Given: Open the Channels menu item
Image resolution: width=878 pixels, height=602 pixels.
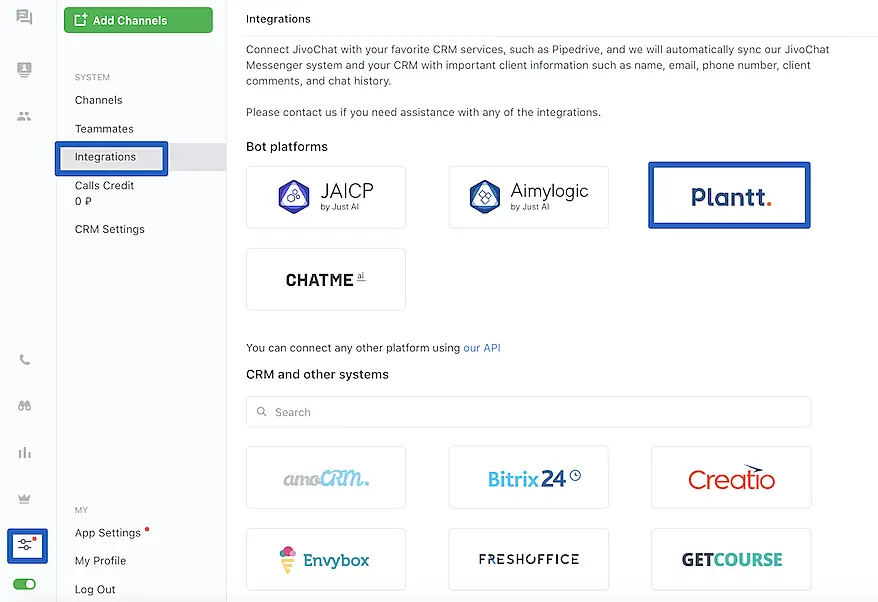Looking at the screenshot, I should 99,100.
